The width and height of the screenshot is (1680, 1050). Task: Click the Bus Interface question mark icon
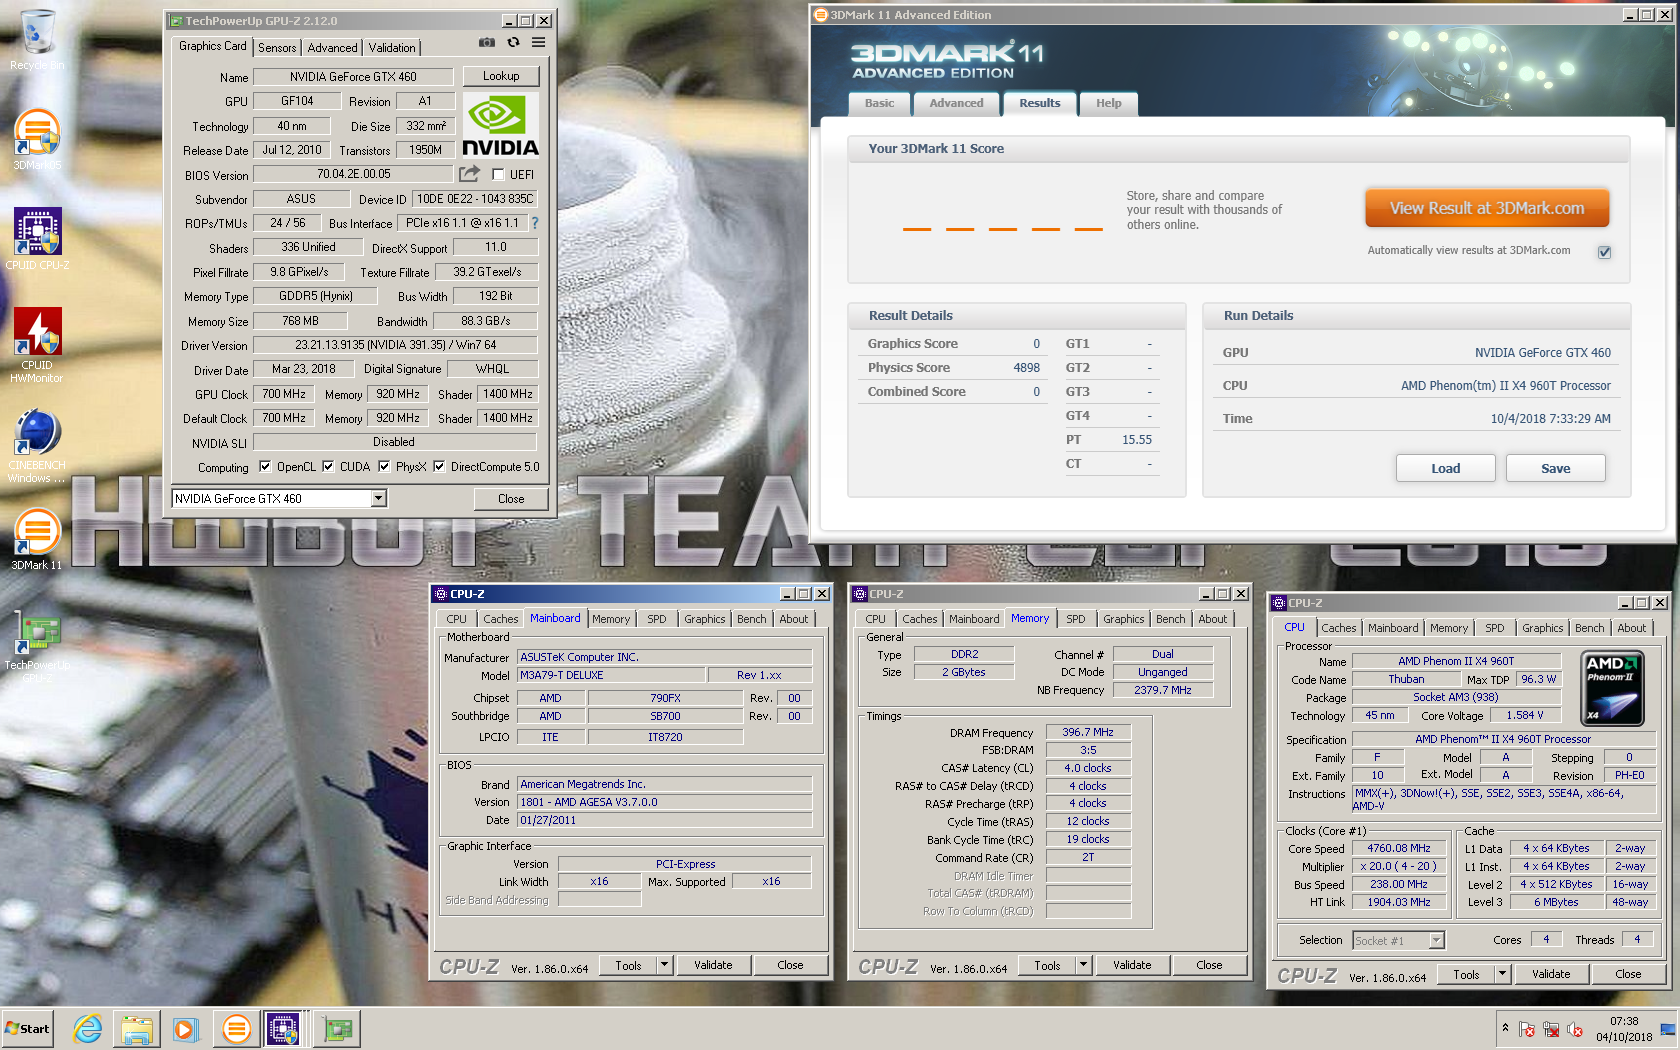[535, 223]
